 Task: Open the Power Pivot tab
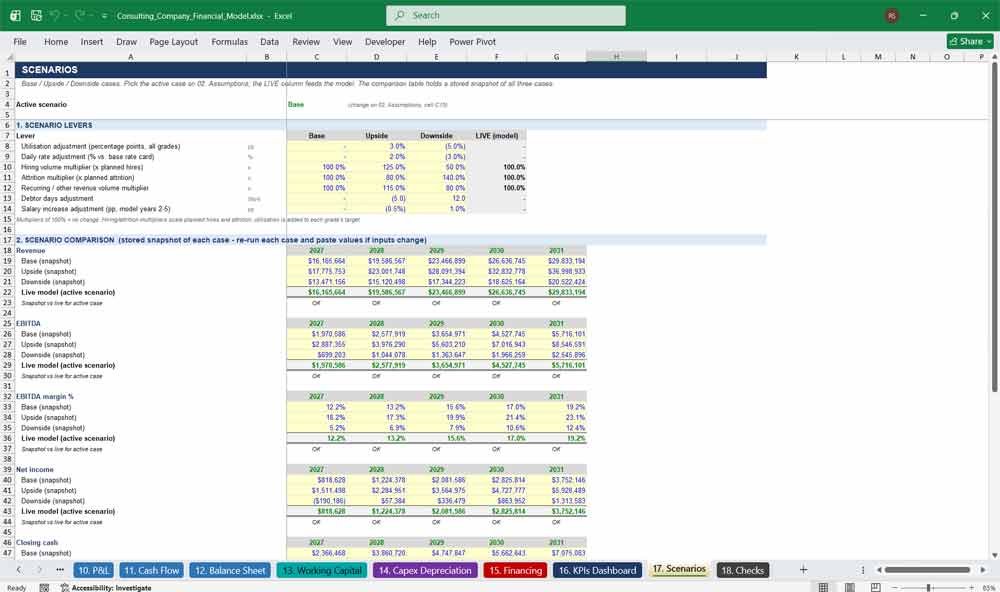[x=473, y=41]
